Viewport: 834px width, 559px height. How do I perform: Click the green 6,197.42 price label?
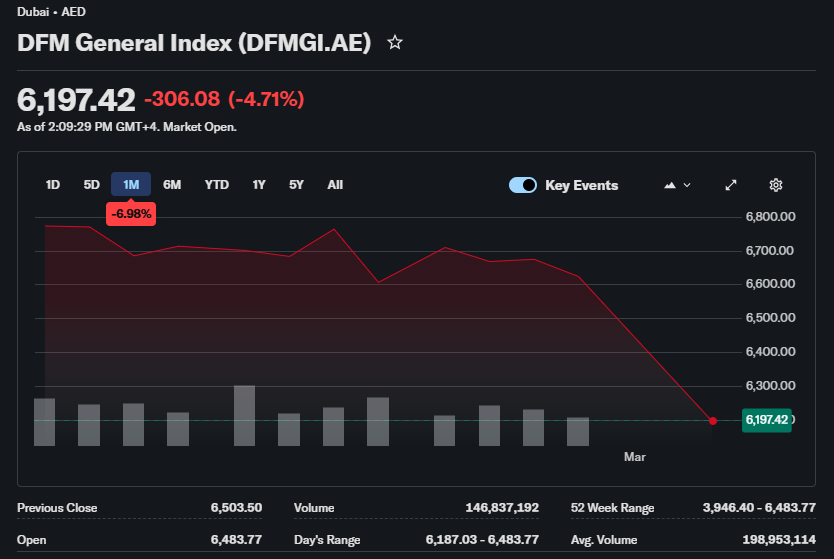tap(766, 420)
